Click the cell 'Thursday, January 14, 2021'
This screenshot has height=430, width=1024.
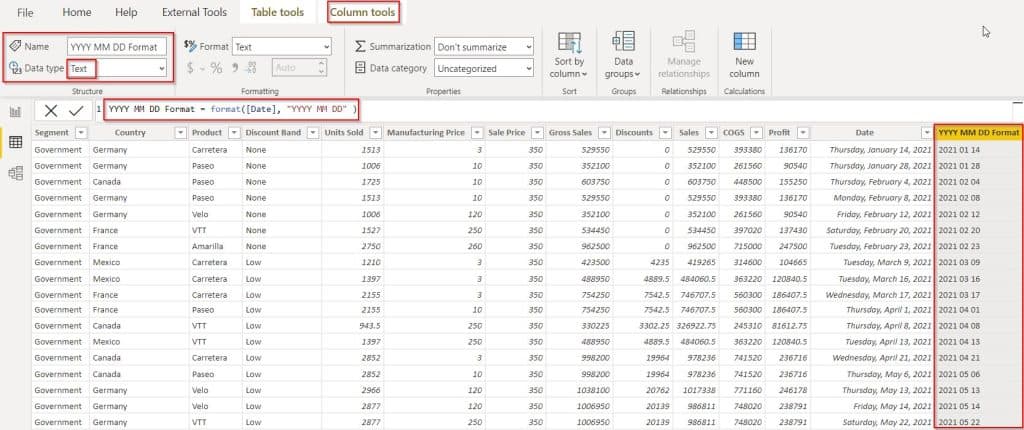coord(872,150)
